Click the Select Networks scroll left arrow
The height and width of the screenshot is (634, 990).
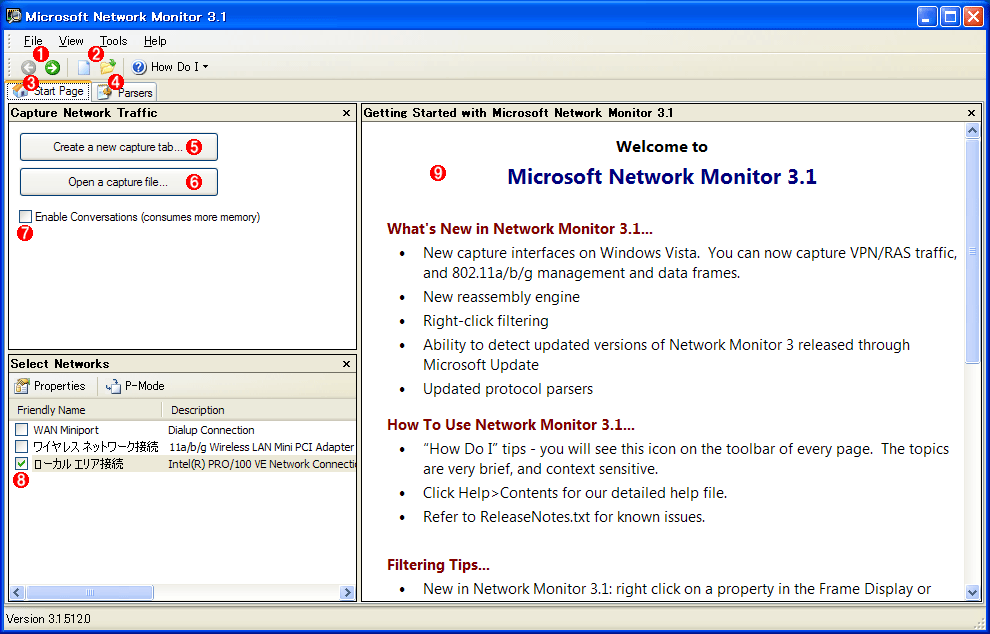click(17, 592)
